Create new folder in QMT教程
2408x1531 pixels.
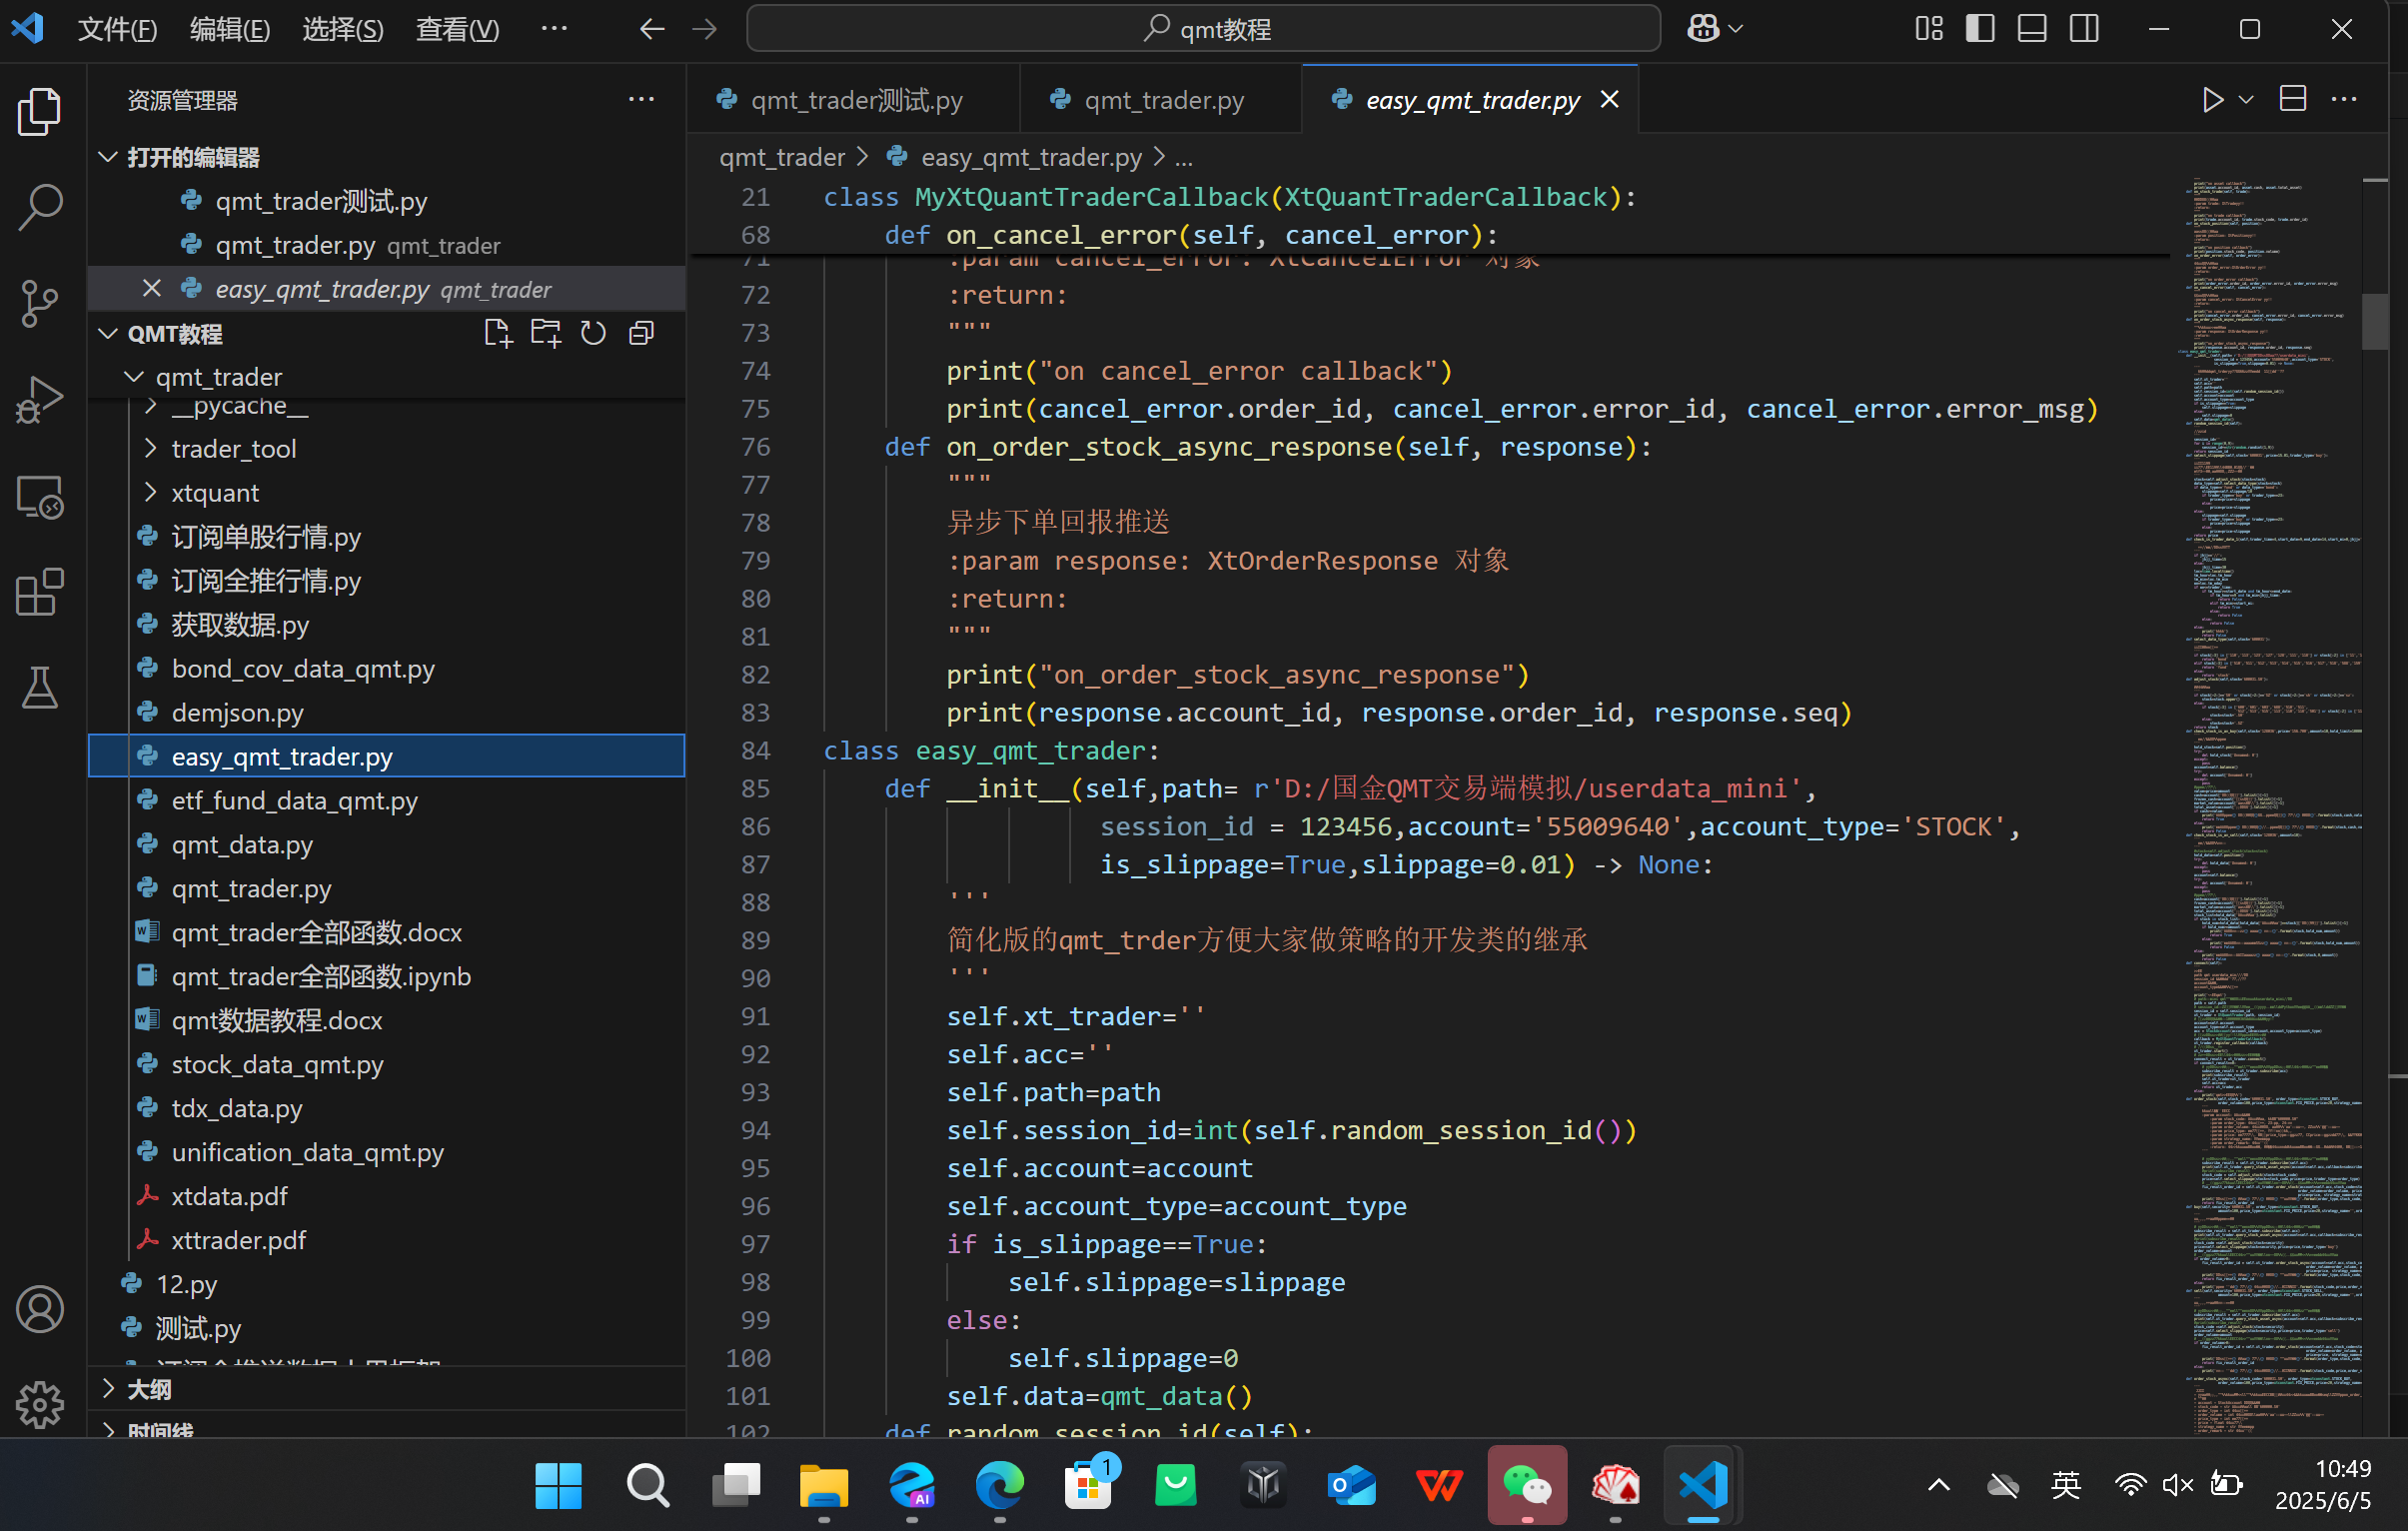[545, 333]
